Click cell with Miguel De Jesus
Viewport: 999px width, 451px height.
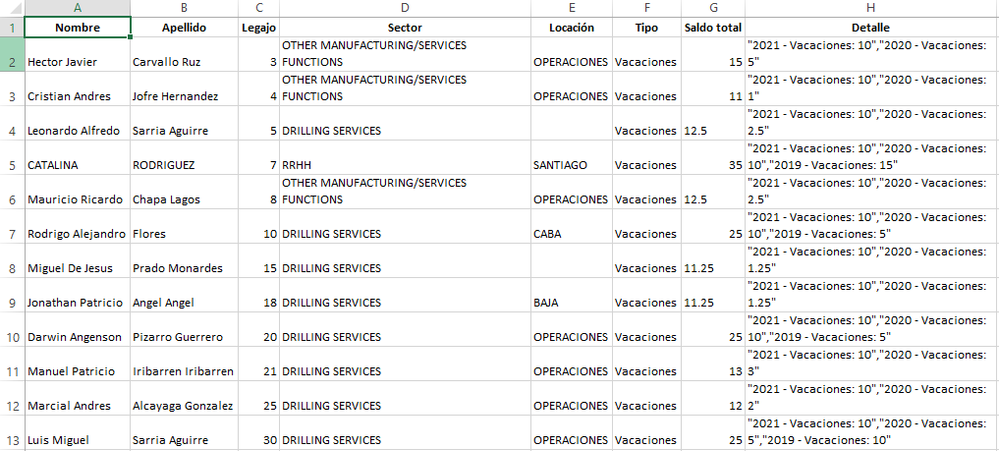click(78, 261)
